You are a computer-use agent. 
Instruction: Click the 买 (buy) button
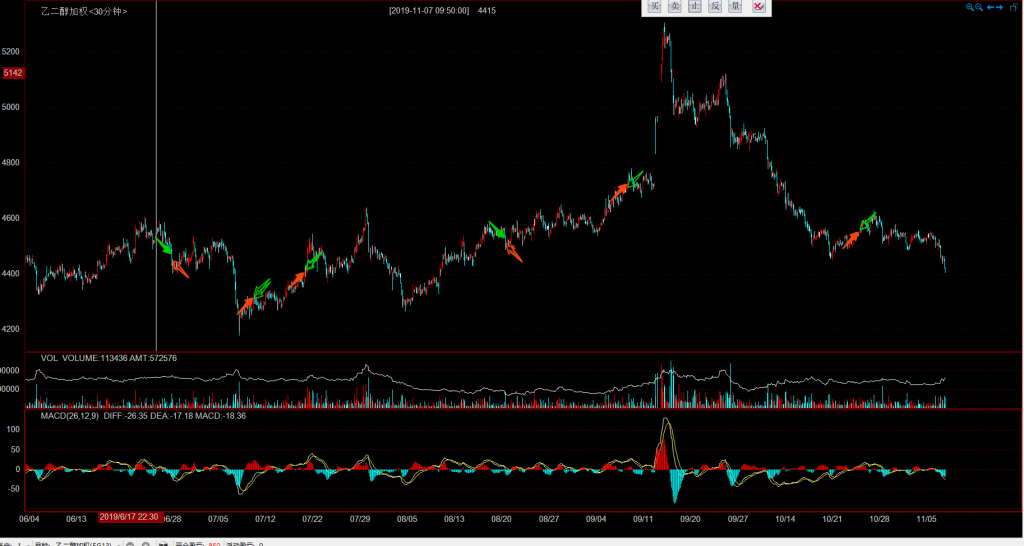(654, 7)
